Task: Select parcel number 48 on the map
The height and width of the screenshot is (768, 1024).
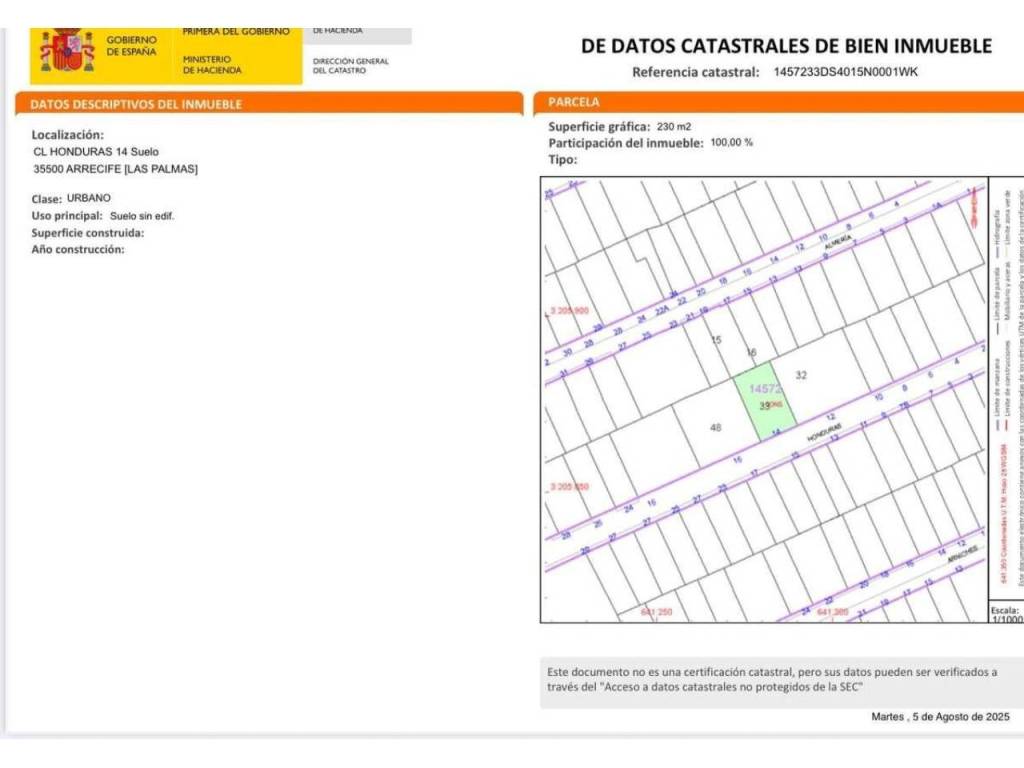Action: coord(715,427)
